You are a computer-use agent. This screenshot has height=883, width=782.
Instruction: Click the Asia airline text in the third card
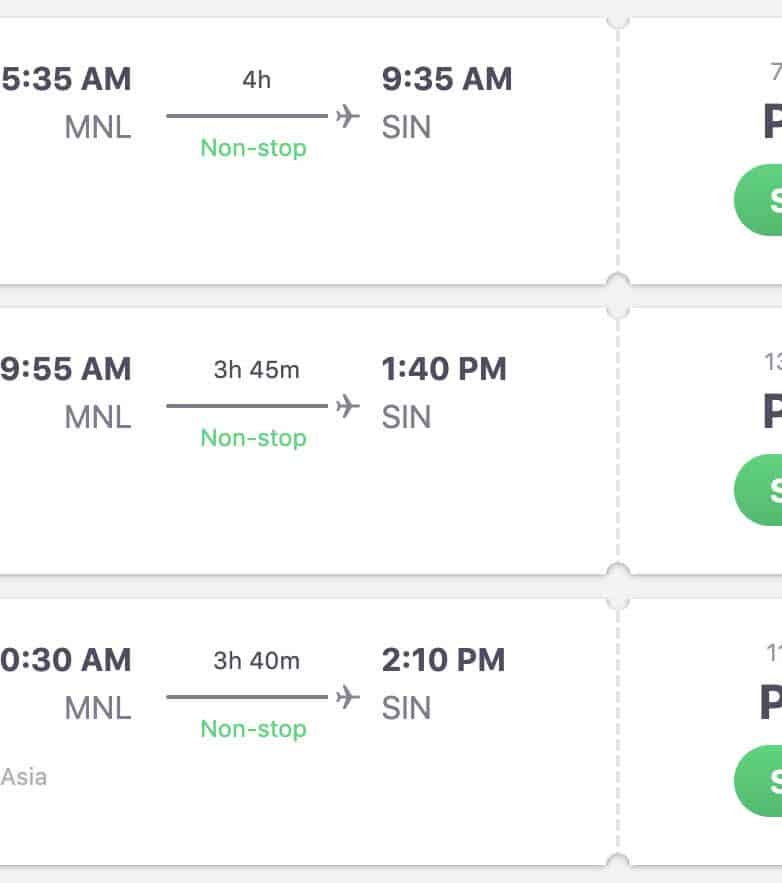(24, 776)
